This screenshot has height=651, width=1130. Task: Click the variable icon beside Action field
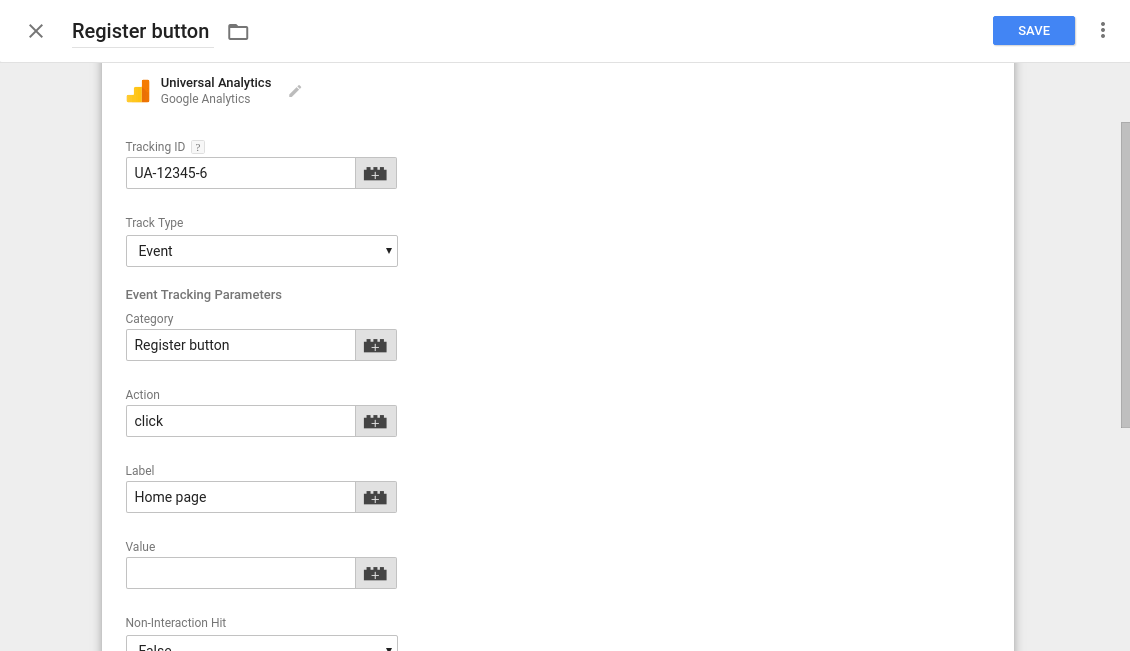[x=375, y=421]
